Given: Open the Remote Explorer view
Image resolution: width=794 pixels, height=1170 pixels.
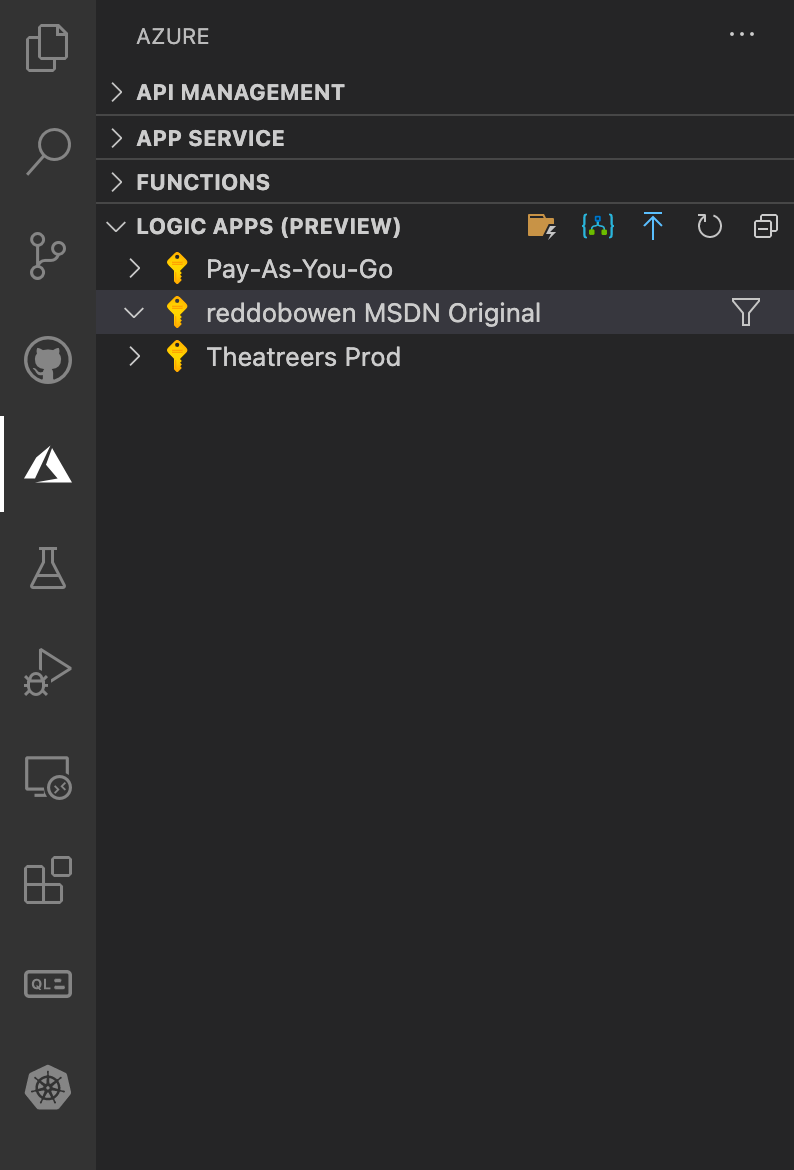Looking at the screenshot, I should (x=47, y=777).
